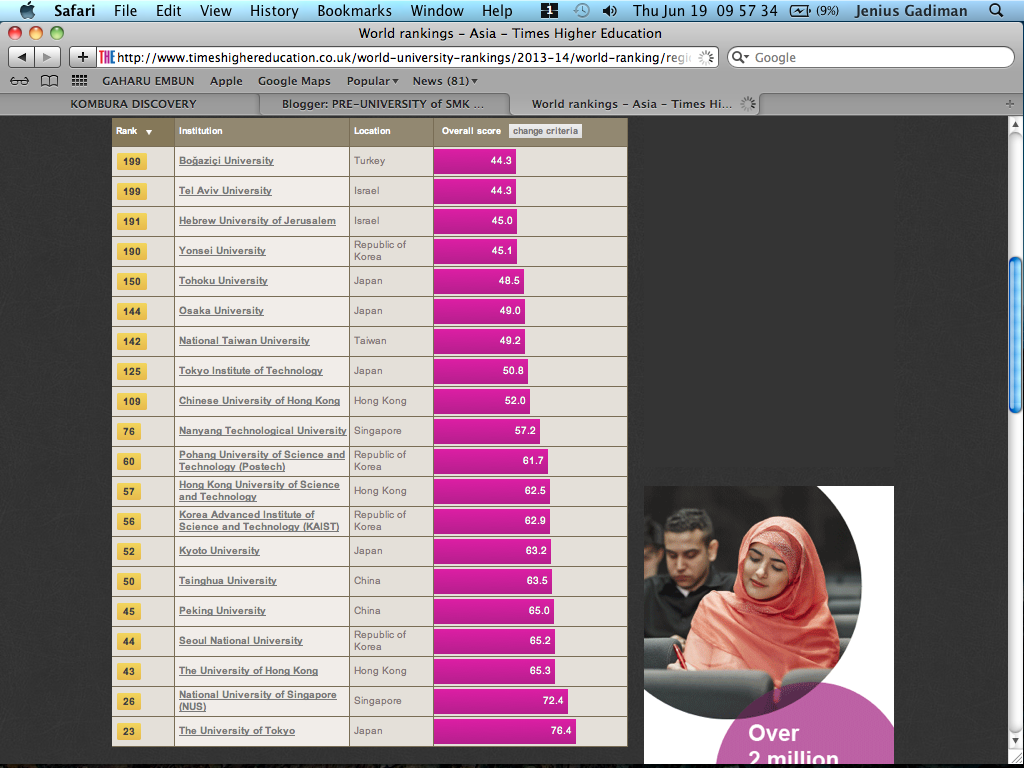Click the THE site favicon in address bar
Screen dimensions: 1024x768
pos(107,57)
